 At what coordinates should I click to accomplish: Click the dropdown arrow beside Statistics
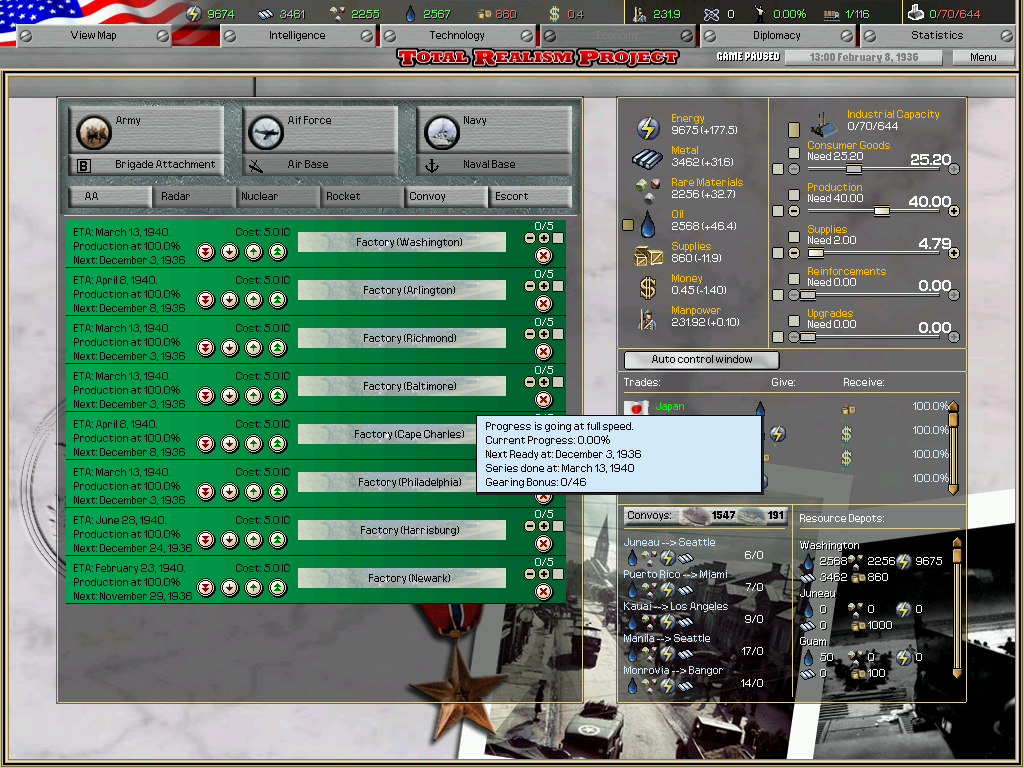click(x=1008, y=35)
